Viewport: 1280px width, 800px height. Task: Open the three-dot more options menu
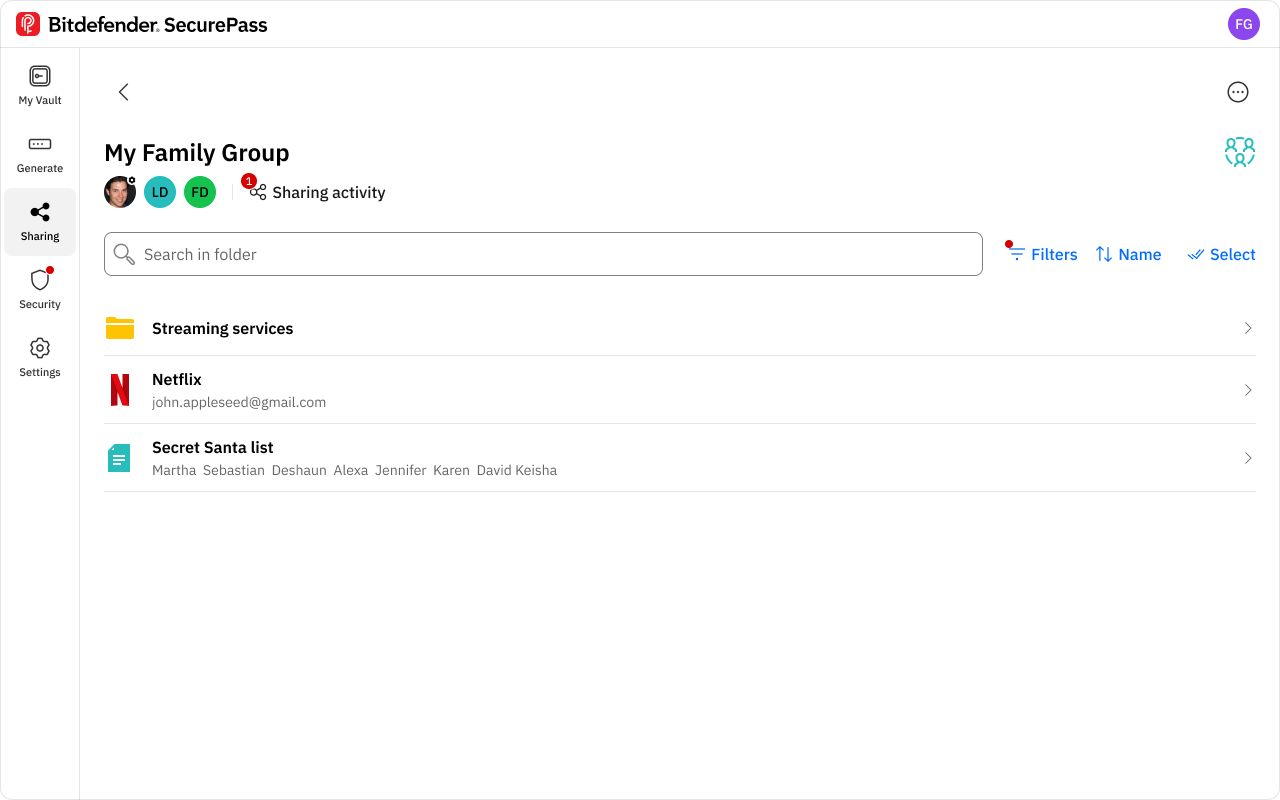pyautogui.click(x=1238, y=92)
